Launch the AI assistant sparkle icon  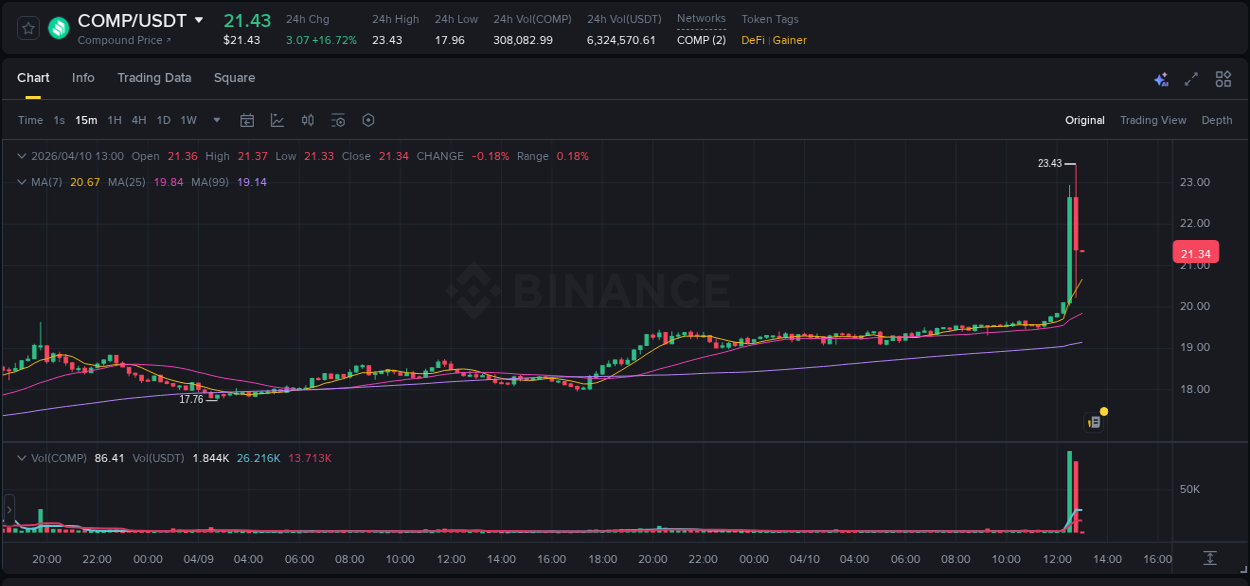click(x=1161, y=79)
